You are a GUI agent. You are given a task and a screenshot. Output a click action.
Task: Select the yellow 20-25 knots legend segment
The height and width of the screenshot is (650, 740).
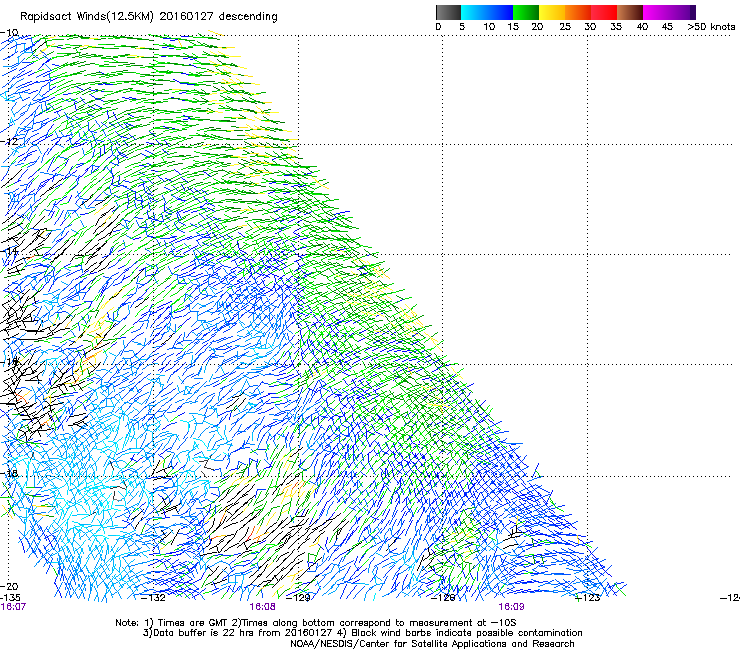[x=552, y=12]
